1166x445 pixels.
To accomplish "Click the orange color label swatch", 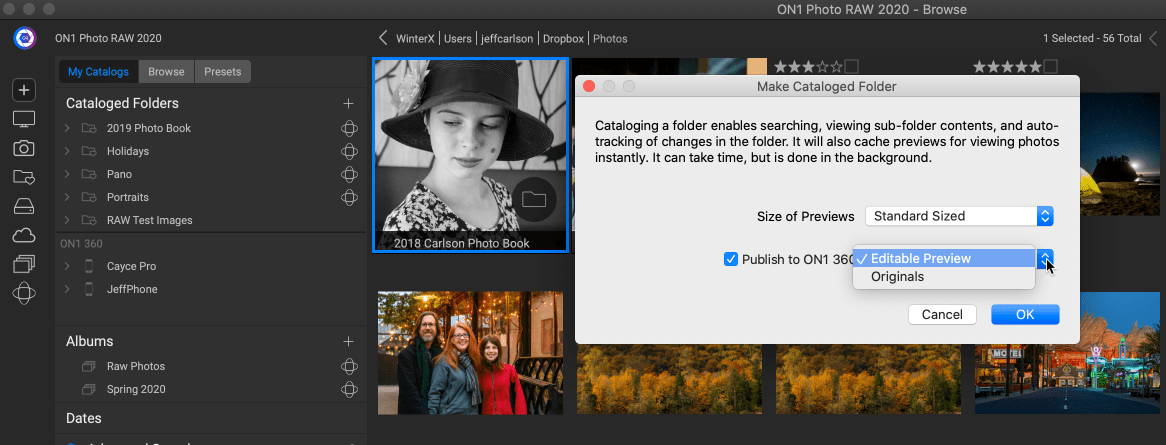I will pyautogui.click(x=757, y=67).
